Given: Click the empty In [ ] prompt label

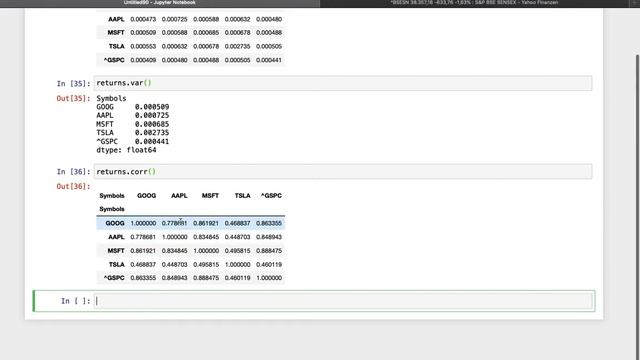Looking at the screenshot, I should point(76,301).
